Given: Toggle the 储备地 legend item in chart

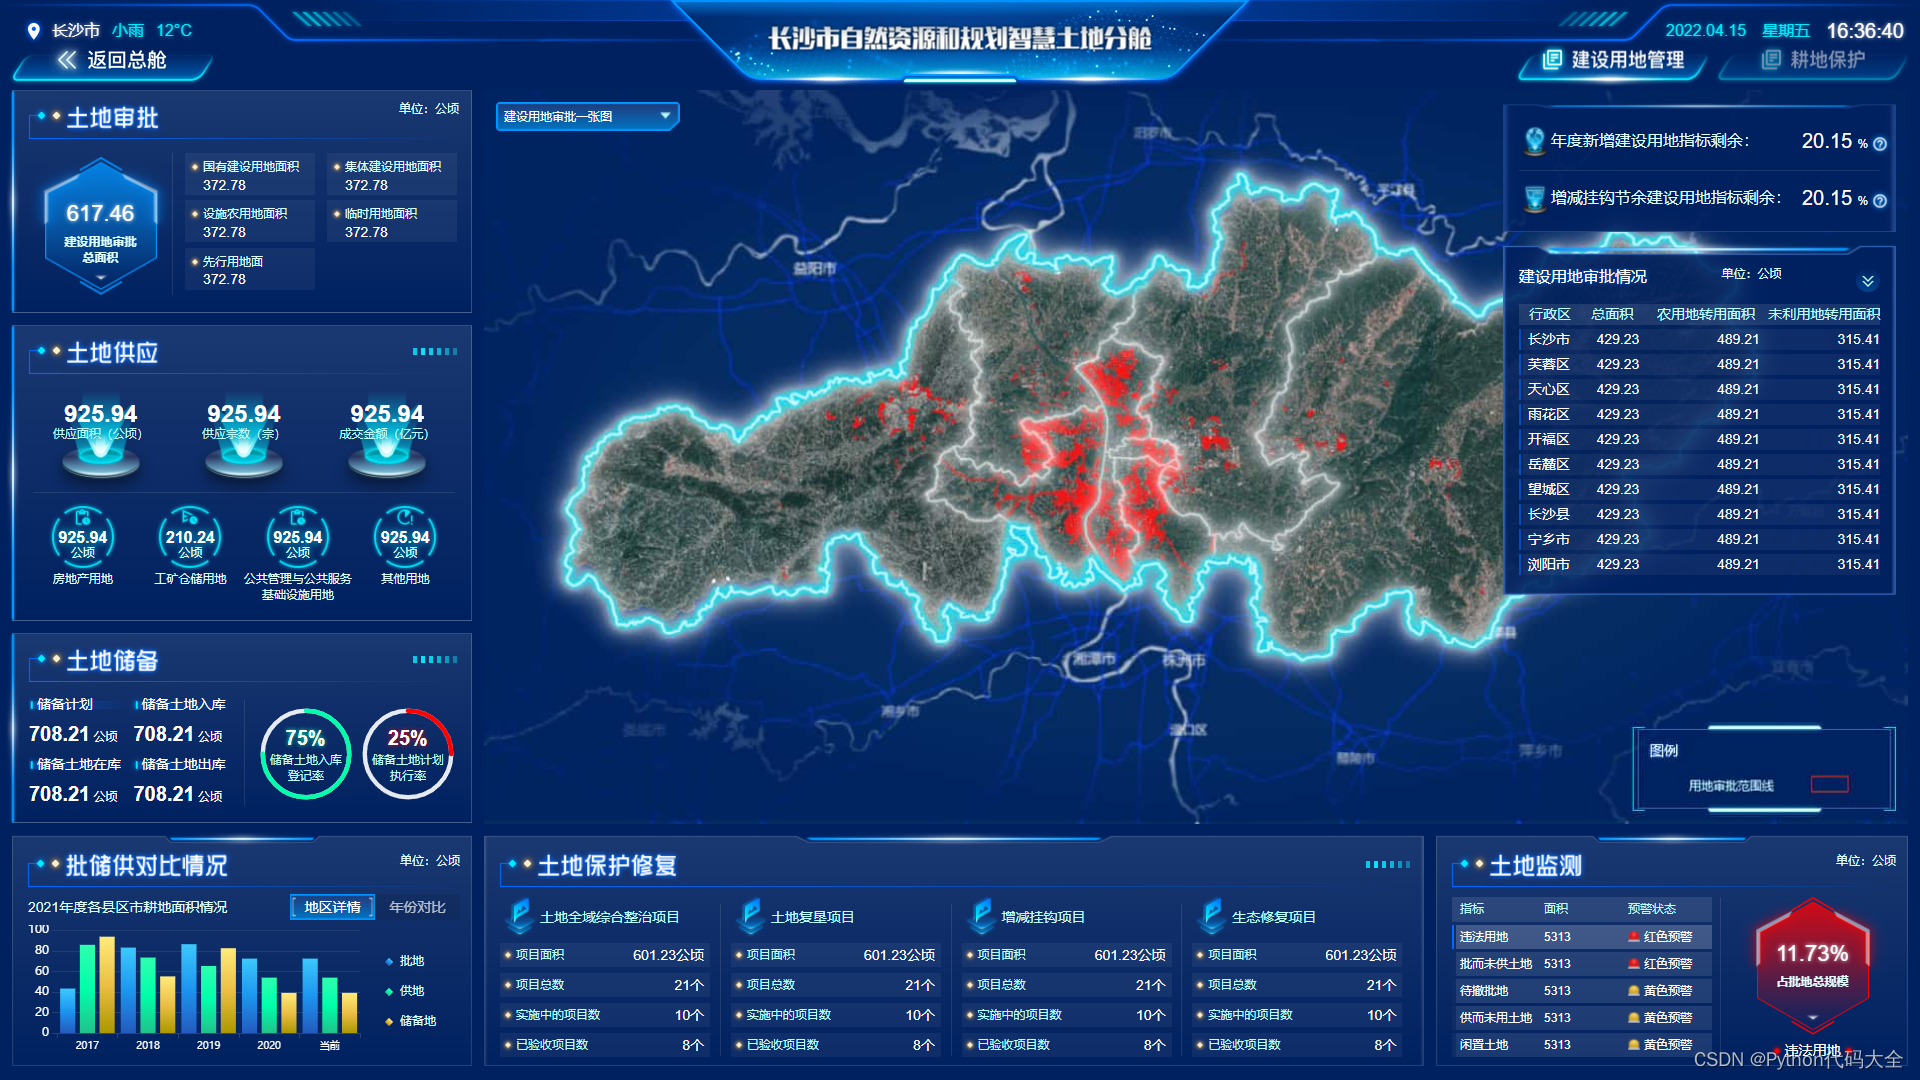Looking at the screenshot, I should [x=410, y=1021].
